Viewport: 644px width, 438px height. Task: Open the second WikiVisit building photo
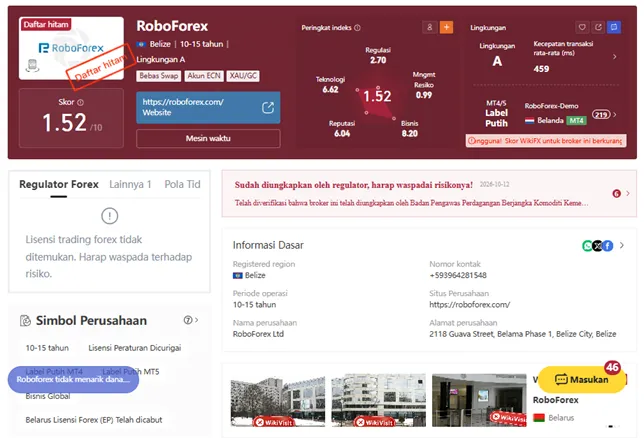[378, 400]
